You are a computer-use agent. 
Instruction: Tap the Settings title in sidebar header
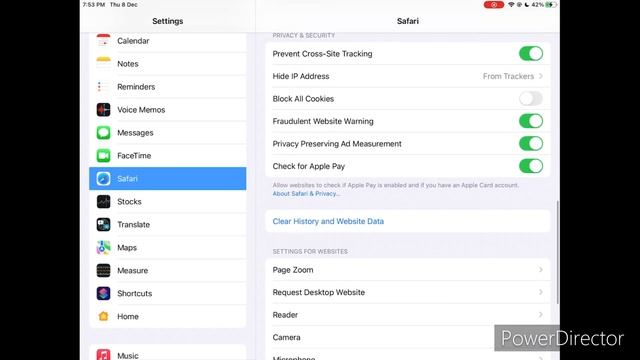click(168, 21)
